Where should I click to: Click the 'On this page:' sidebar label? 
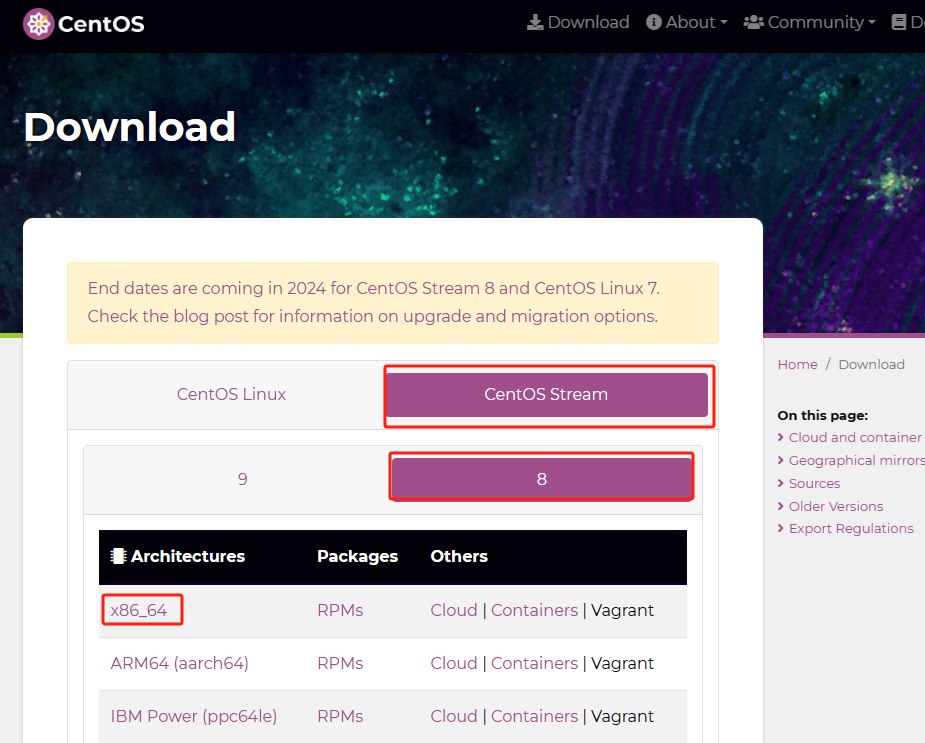coord(823,415)
